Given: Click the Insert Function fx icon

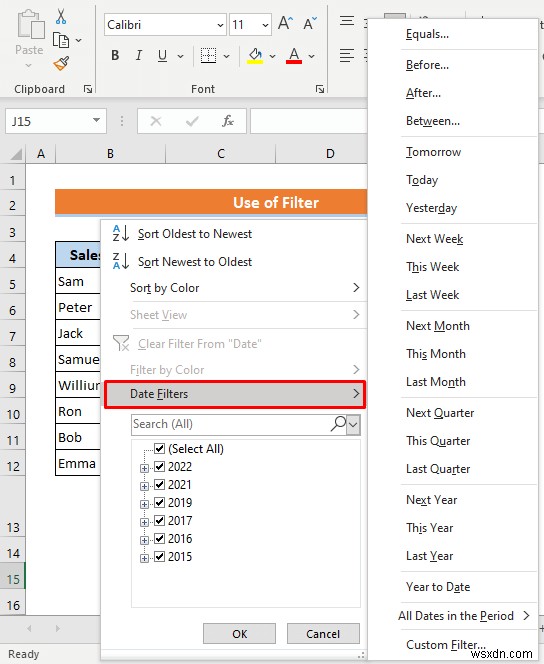Looking at the screenshot, I should point(228,121).
